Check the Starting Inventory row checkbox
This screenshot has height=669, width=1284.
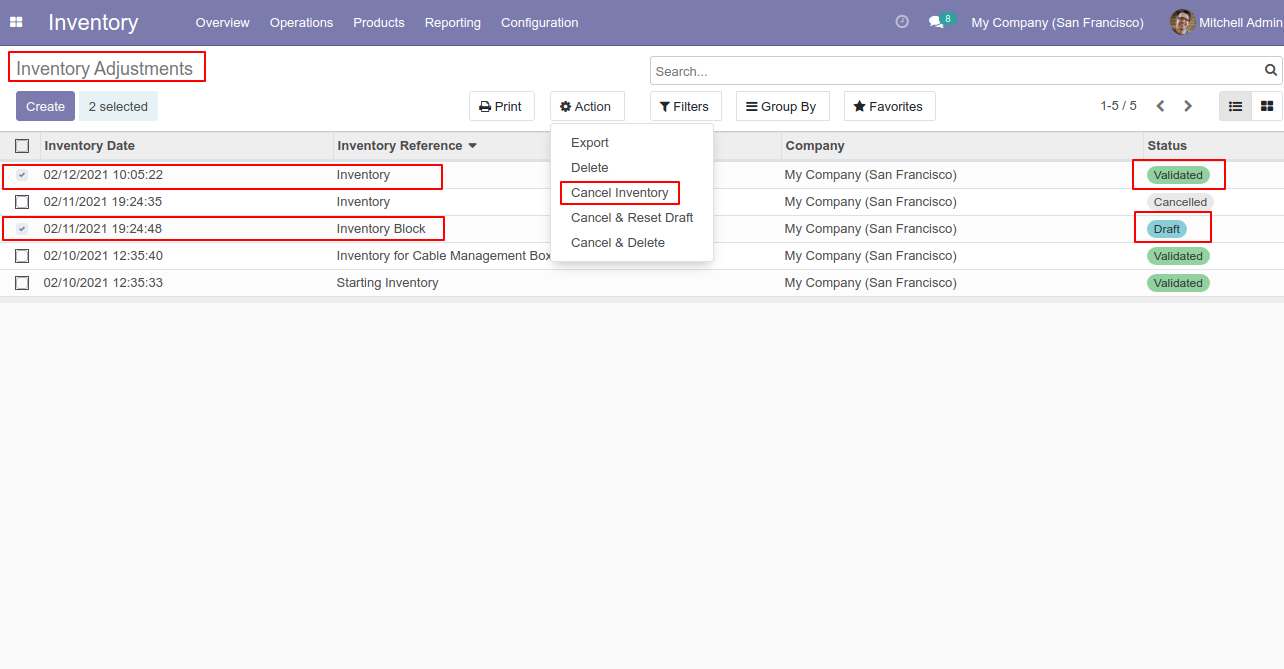[22, 283]
